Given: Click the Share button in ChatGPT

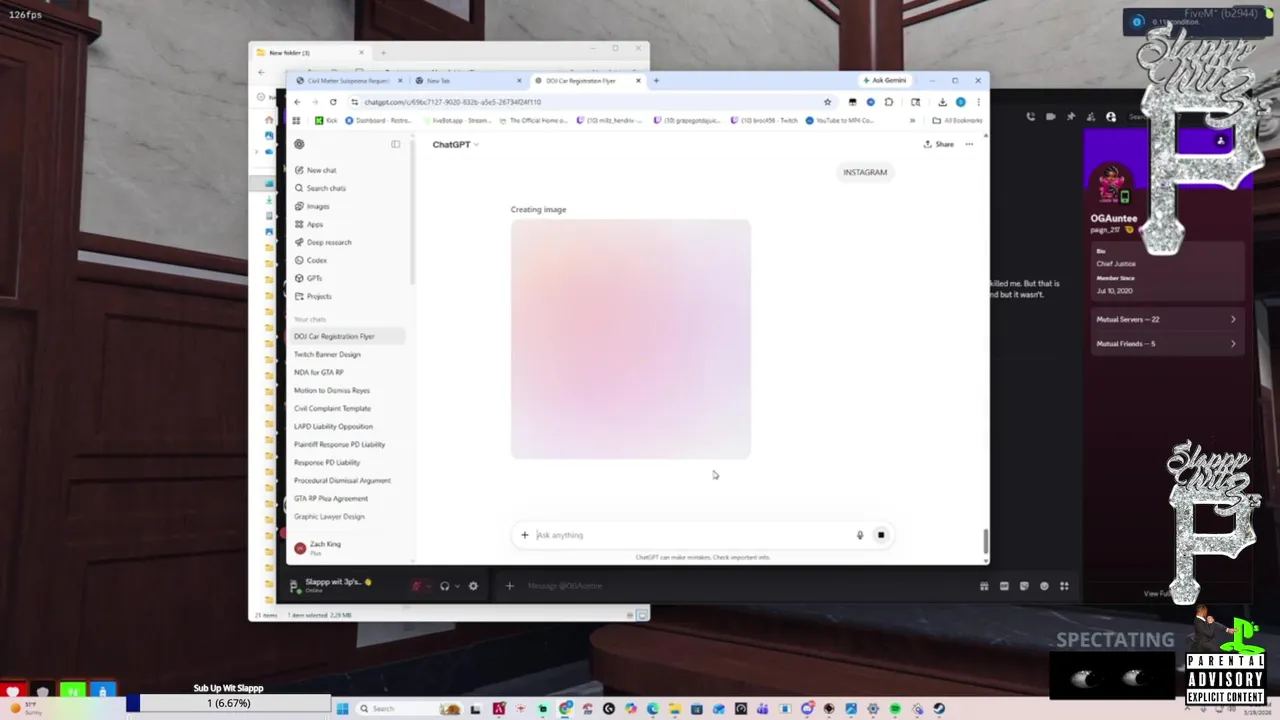Looking at the screenshot, I should pos(938,144).
